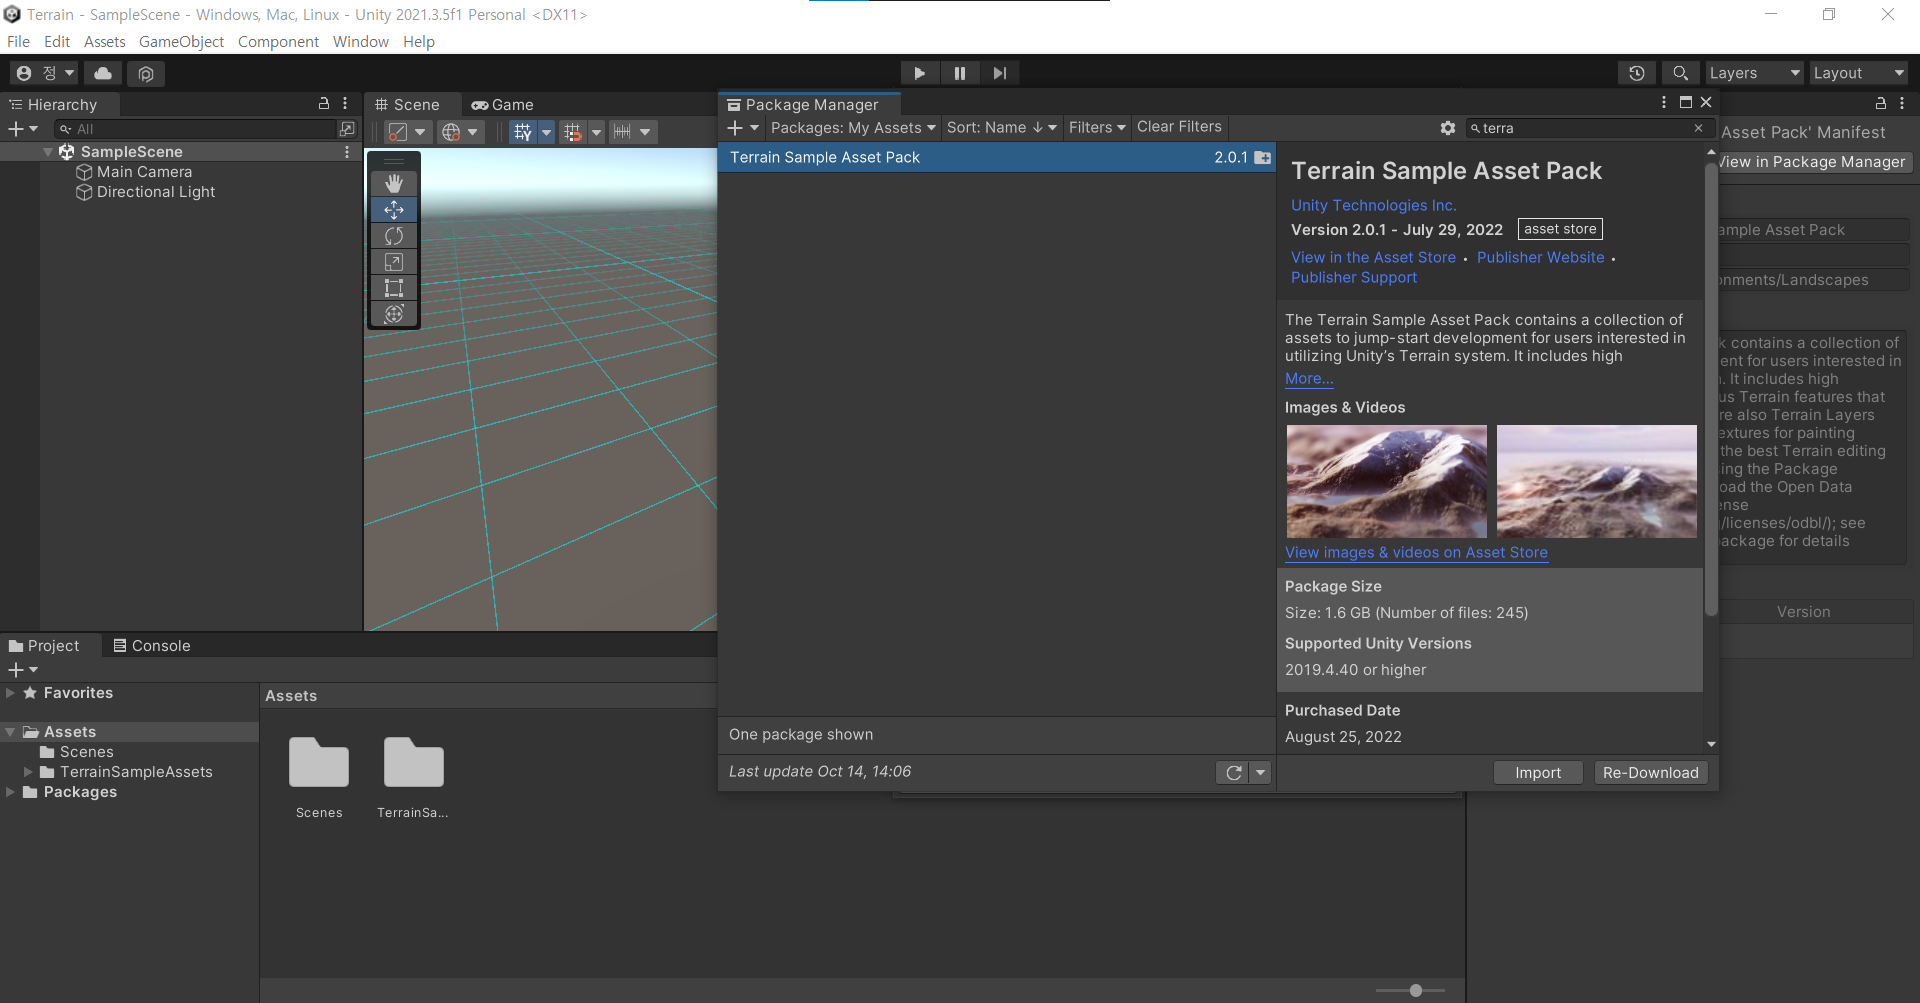The width and height of the screenshot is (1920, 1003).
Task: Select the Scale tool in Scene
Action: (x=394, y=261)
